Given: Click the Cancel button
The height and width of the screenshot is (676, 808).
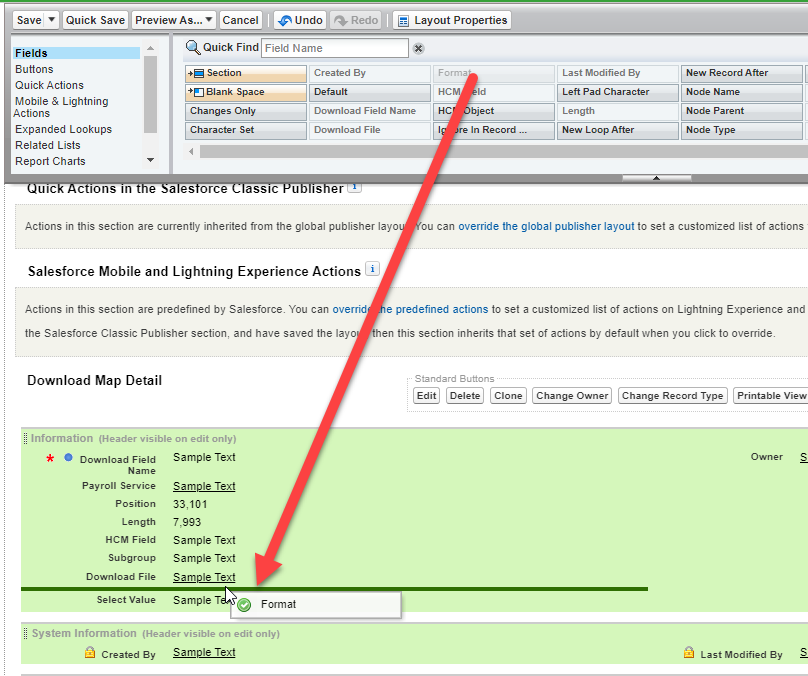Looking at the screenshot, I should [x=240, y=20].
